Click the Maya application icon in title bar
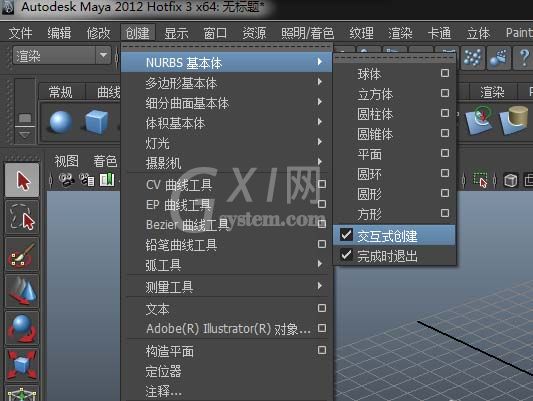Screen dimensions: 533x401 (7, 7)
